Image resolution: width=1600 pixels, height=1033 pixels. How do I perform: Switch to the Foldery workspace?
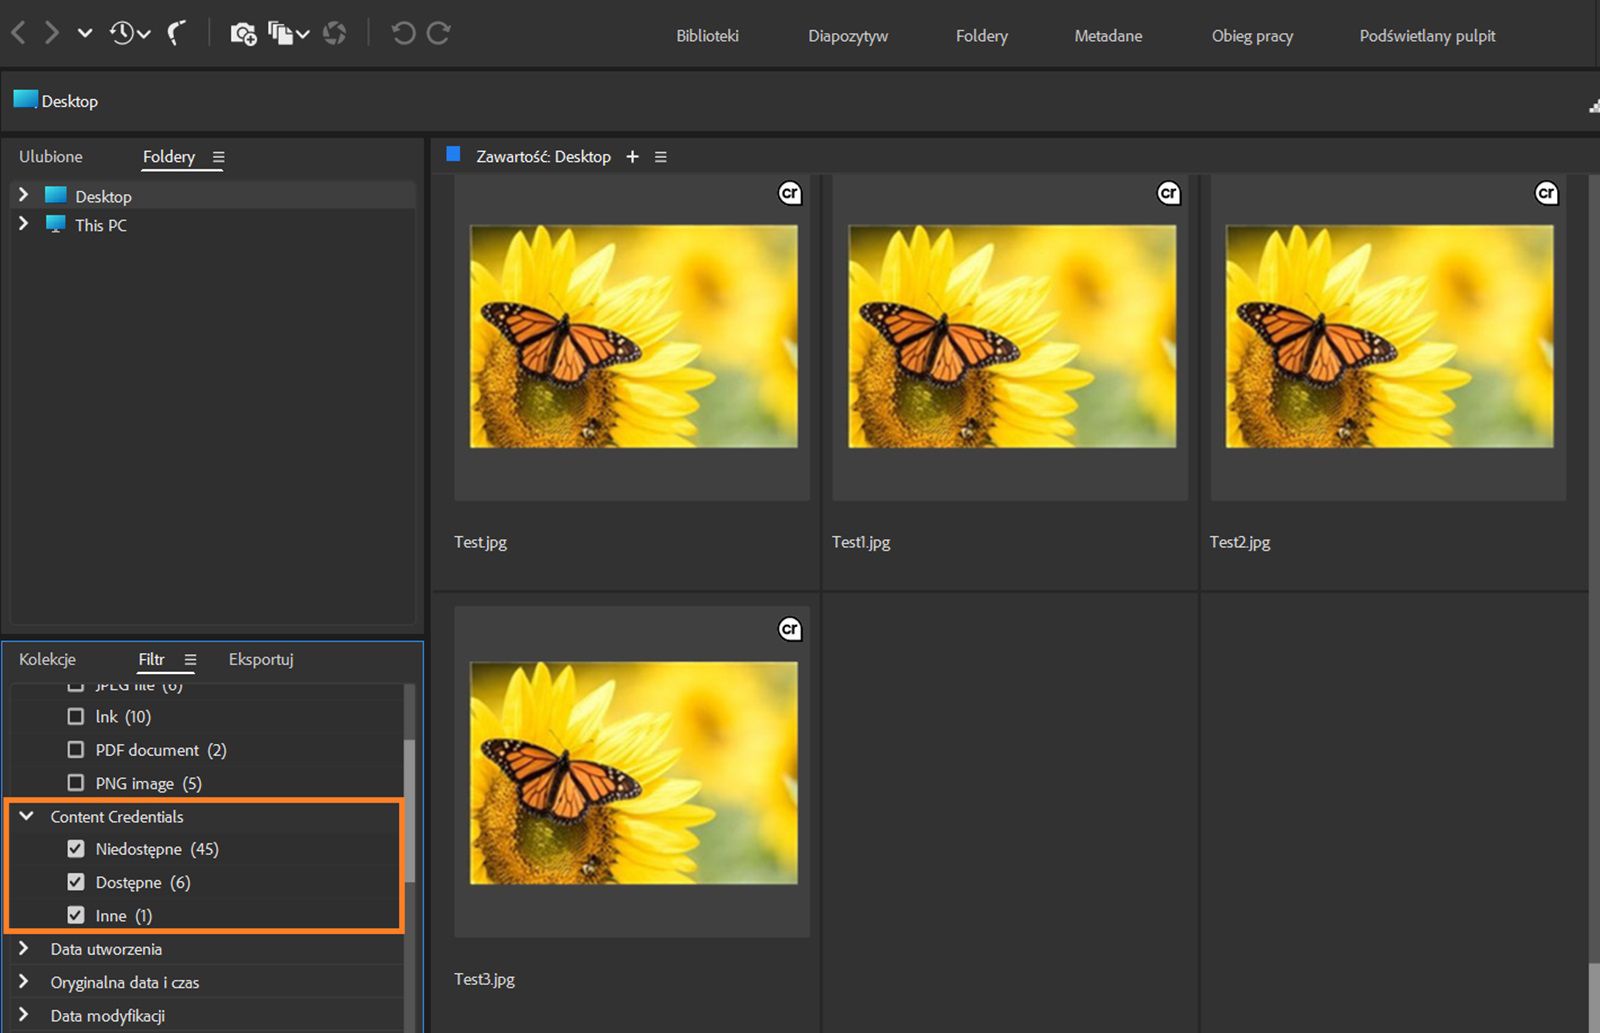click(x=982, y=36)
